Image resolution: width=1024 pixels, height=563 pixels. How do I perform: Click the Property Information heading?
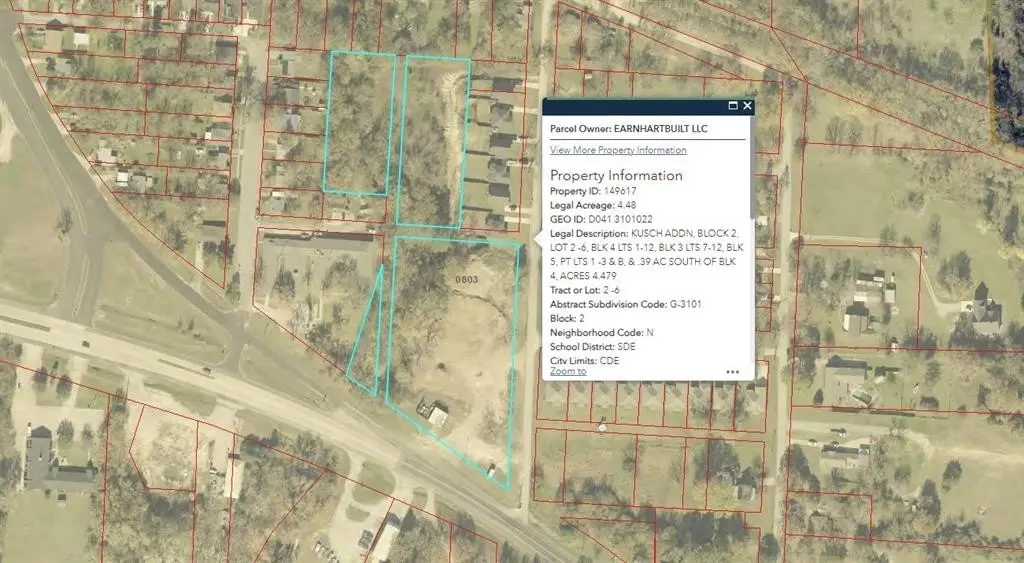point(616,175)
